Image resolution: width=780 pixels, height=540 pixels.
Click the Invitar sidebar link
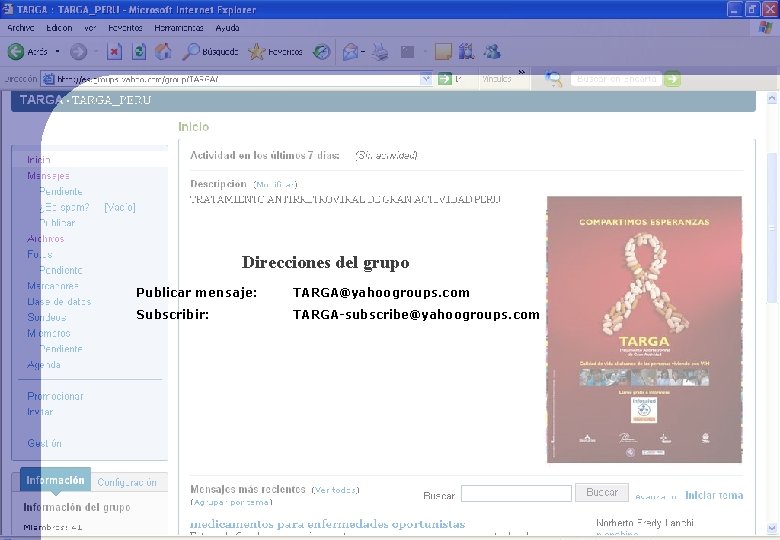pos(40,412)
